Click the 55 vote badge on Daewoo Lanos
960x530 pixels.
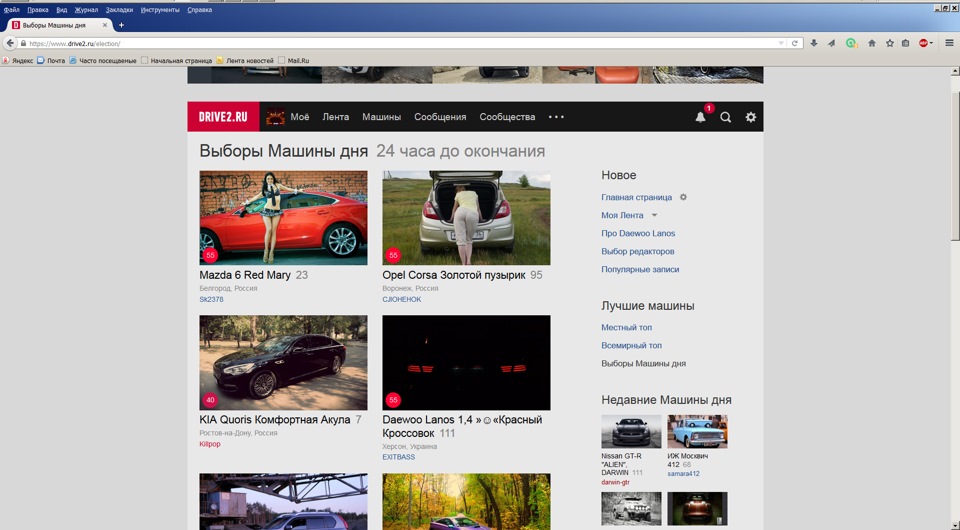point(393,400)
